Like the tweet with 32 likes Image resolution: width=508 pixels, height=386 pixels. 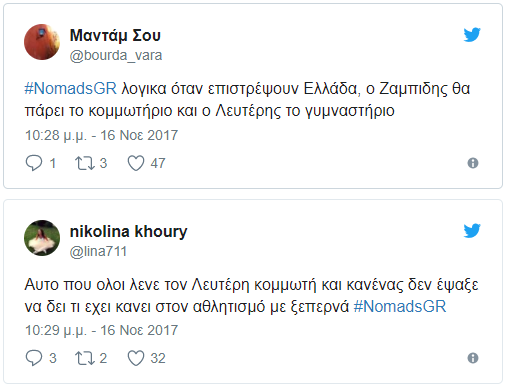tap(136, 358)
